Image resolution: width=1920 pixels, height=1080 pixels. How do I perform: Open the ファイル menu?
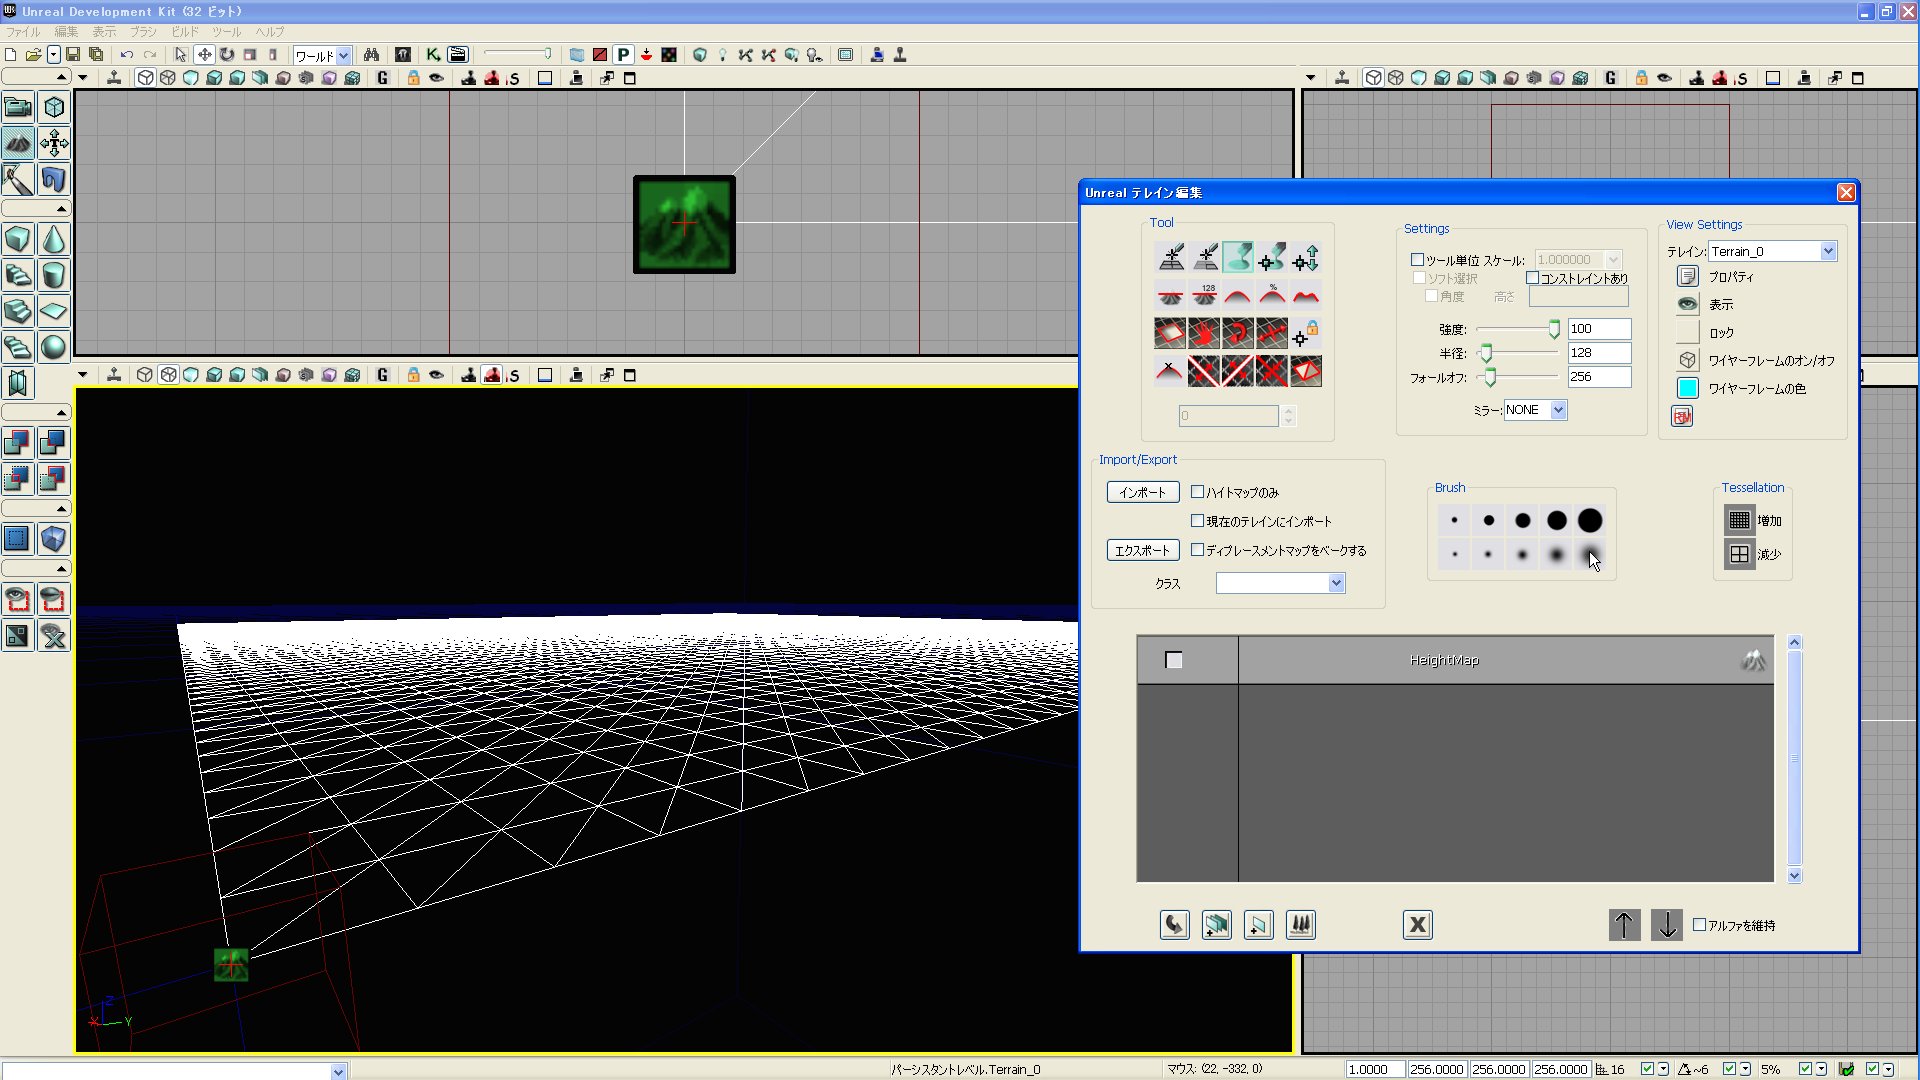[23, 32]
